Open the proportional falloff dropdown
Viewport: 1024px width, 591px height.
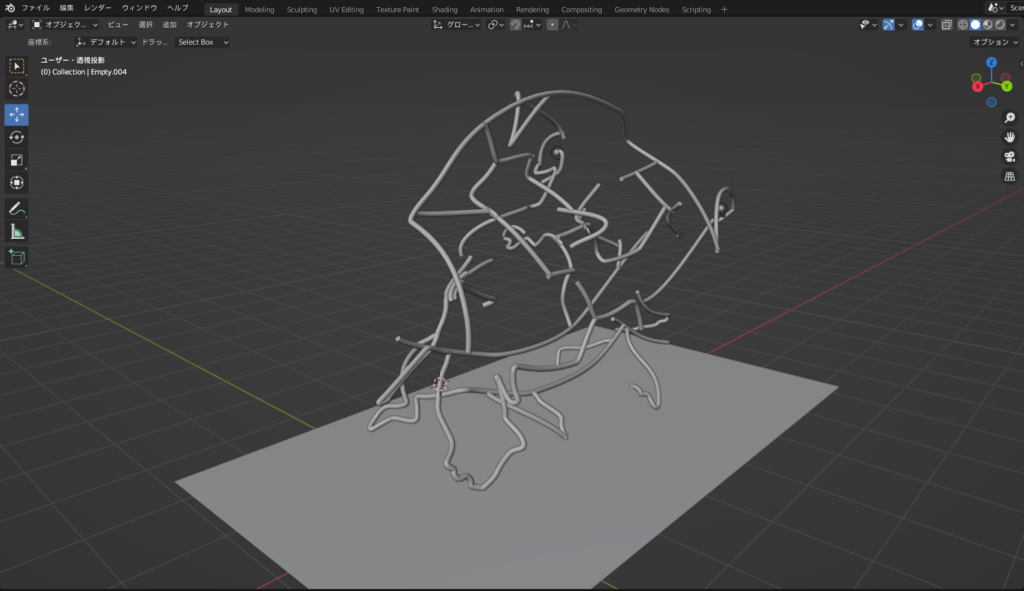569,25
